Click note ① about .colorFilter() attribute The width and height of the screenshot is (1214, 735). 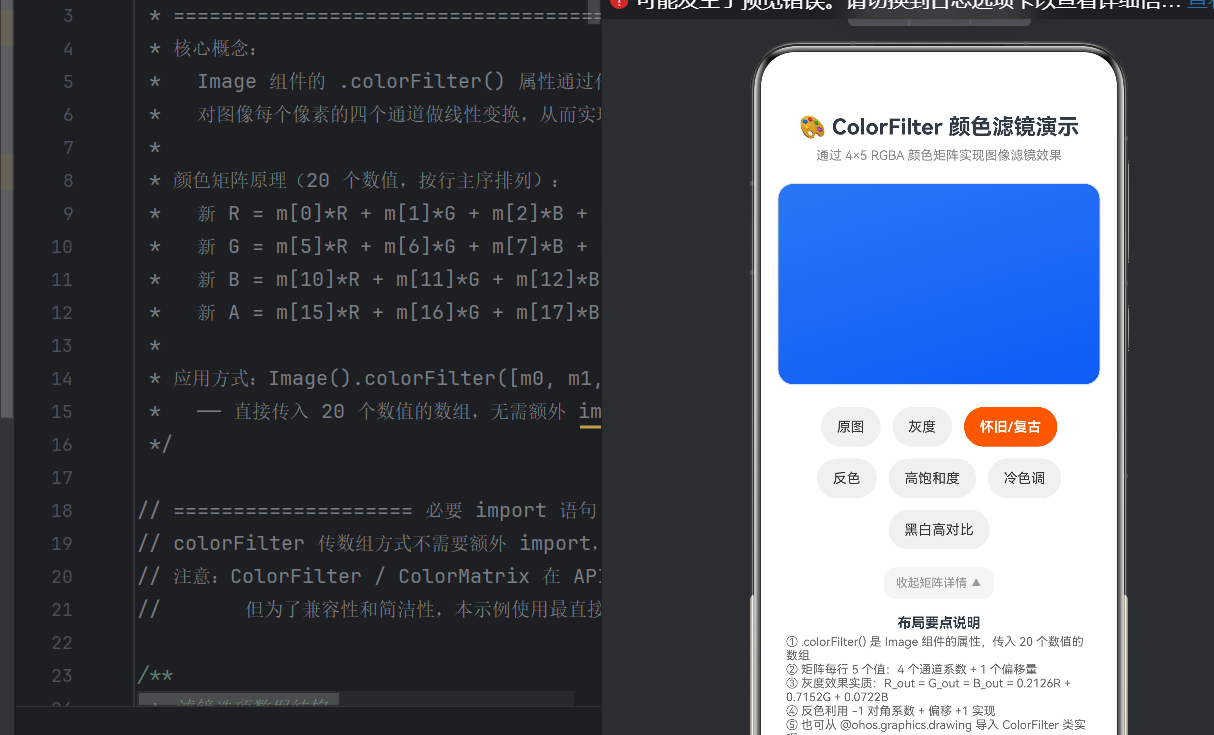click(x=935, y=648)
